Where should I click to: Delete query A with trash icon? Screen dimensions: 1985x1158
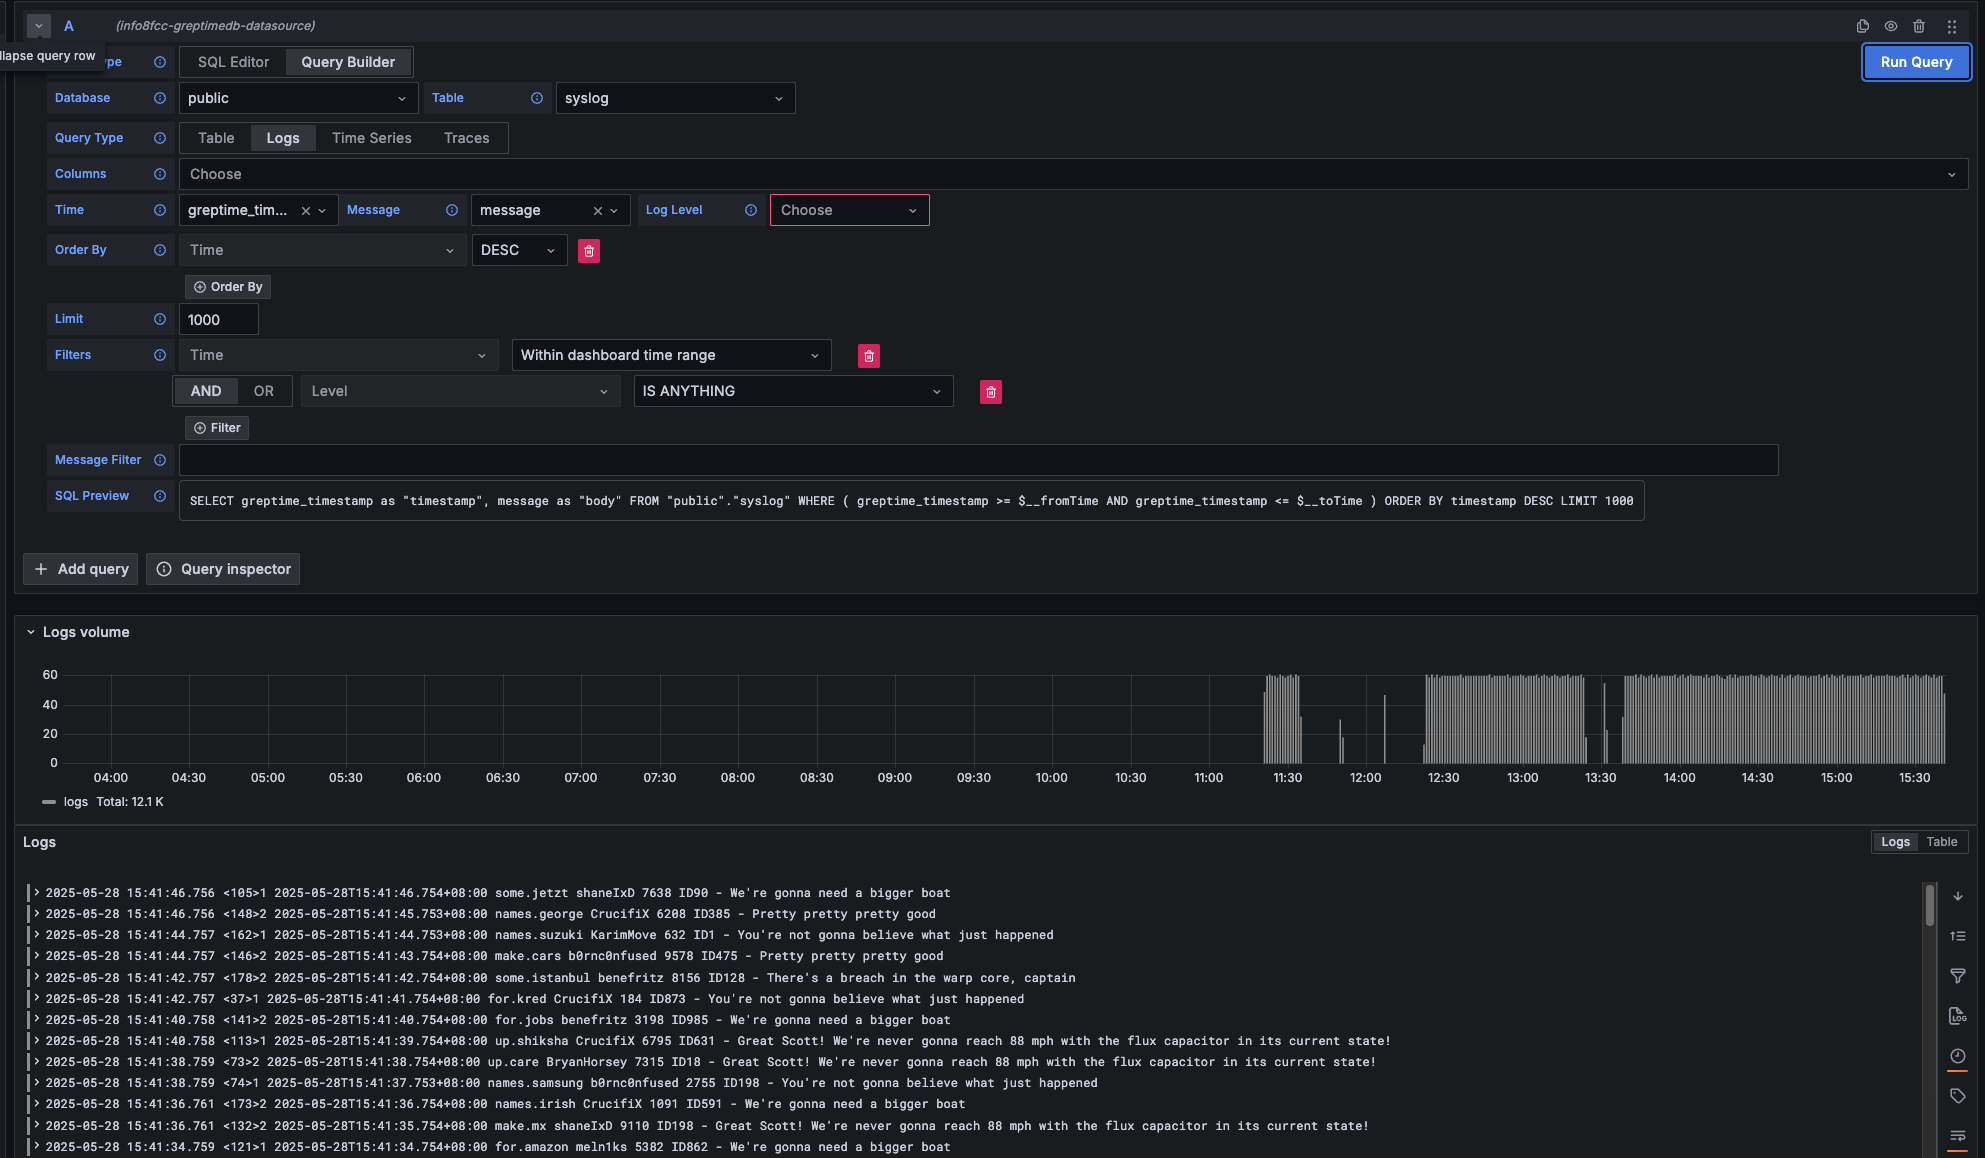coord(1919,27)
